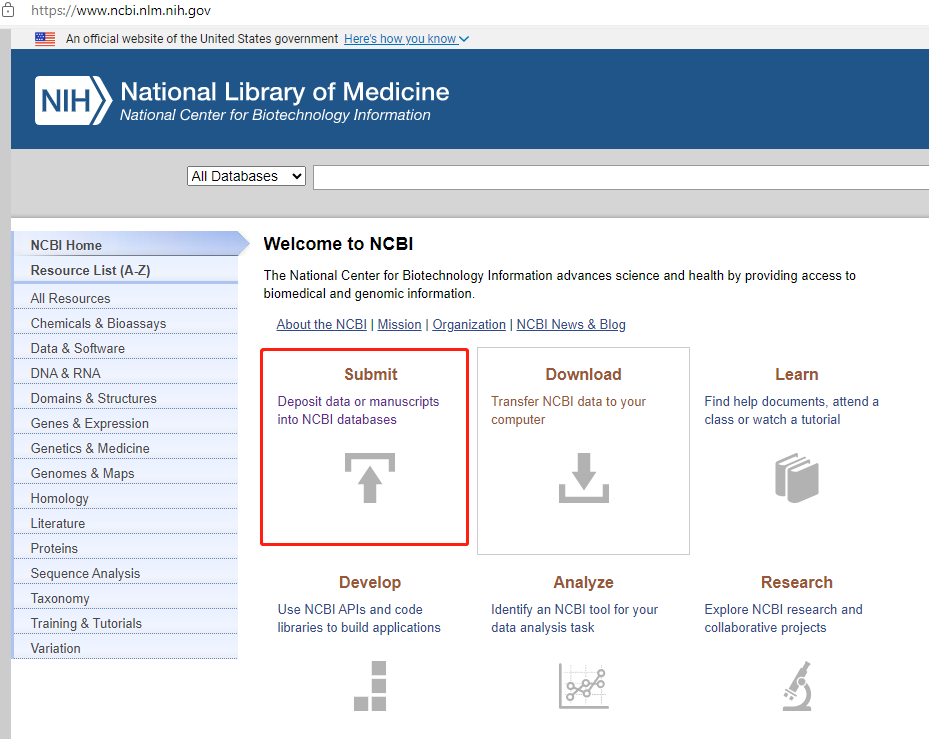The width and height of the screenshot is (929, 739).
Task: Click 'Use NCBI APIs and code libraries' text
Action: pos(359,618)
